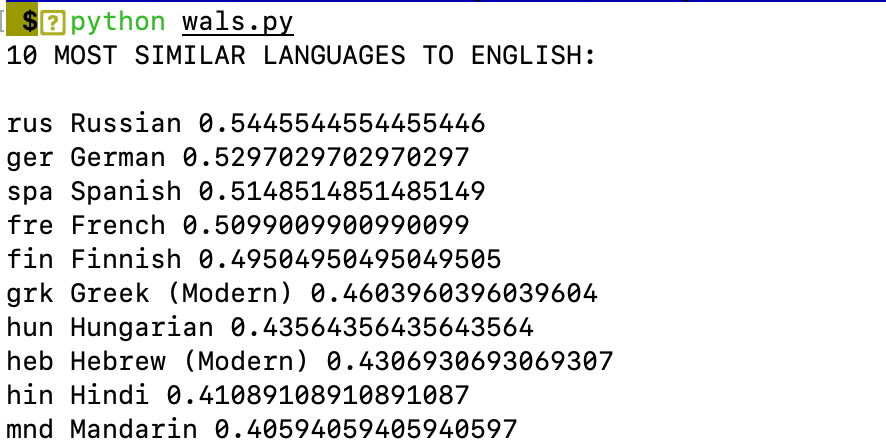The image size is (886, 444).
Task: Click Greek's score 0.4603960396039604
Action: [453, 293]
